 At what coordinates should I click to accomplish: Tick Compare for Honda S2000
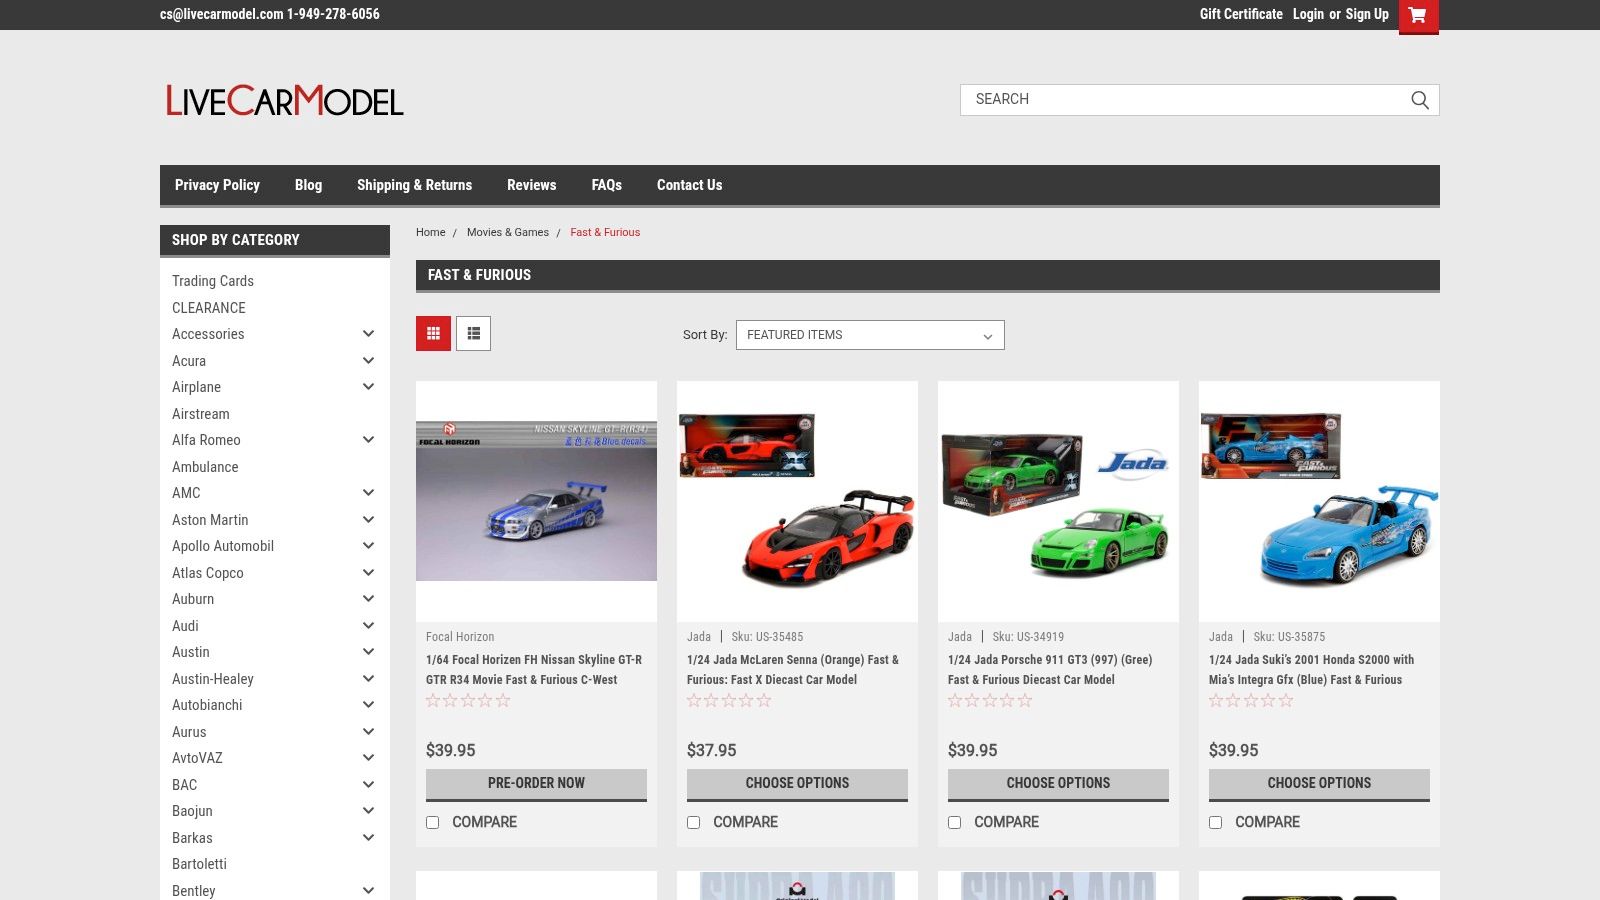pos(1216,822)
